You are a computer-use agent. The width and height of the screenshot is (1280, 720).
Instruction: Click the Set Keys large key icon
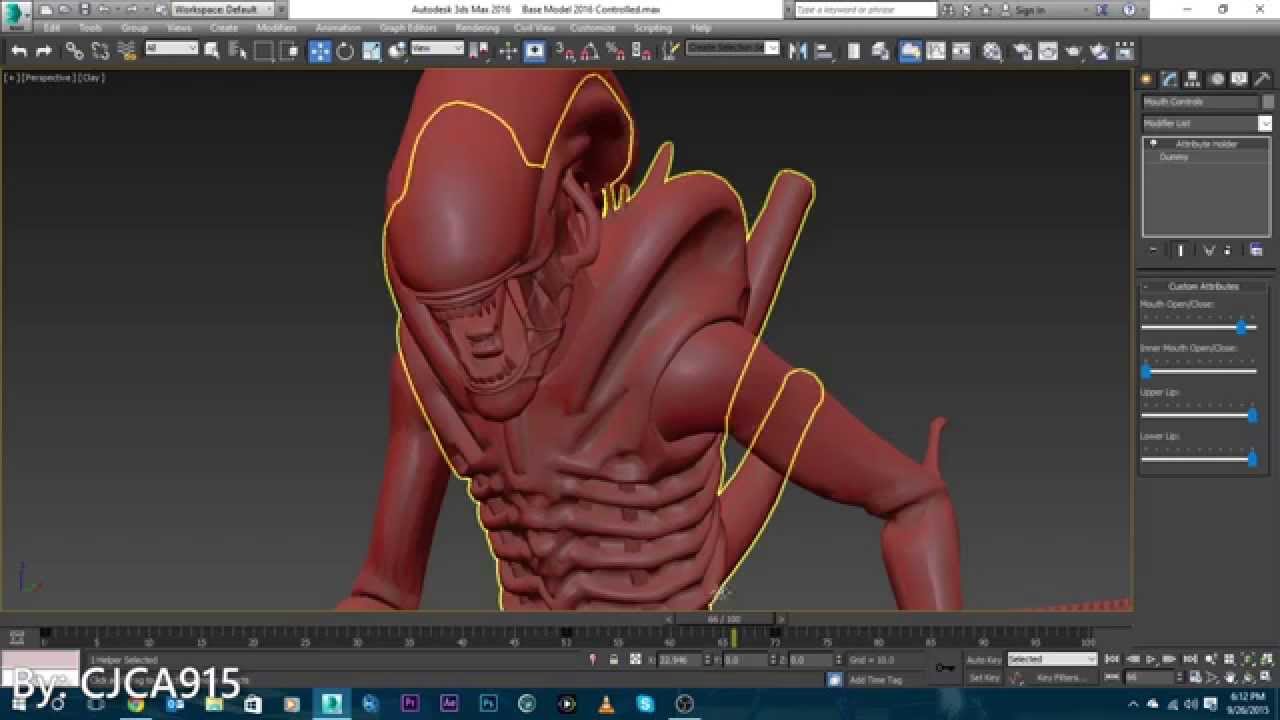[x=944, y=668]
